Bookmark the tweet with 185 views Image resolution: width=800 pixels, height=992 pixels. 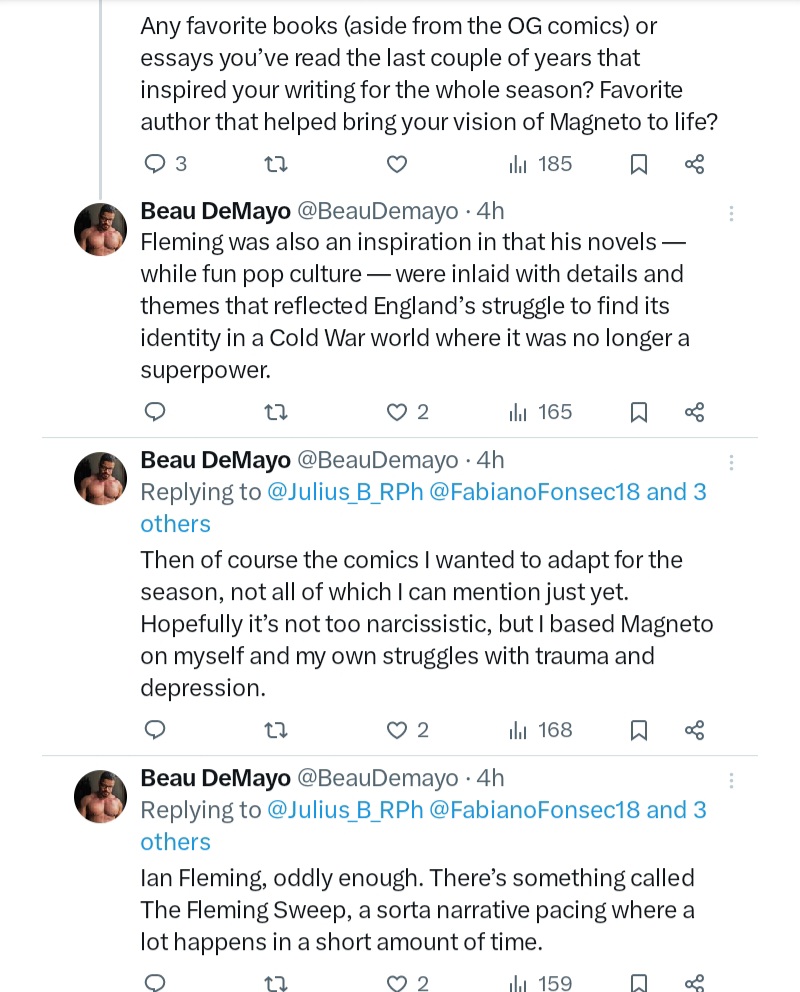639,164
